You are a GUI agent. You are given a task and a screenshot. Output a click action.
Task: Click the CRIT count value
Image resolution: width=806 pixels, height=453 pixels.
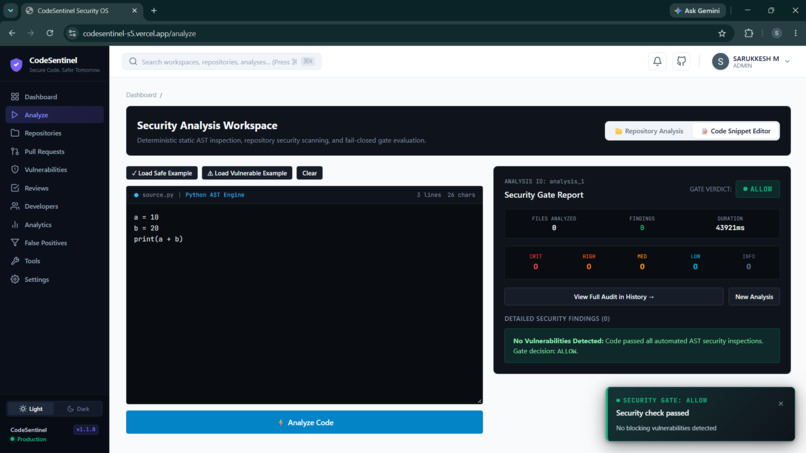[x=536, y=267]
